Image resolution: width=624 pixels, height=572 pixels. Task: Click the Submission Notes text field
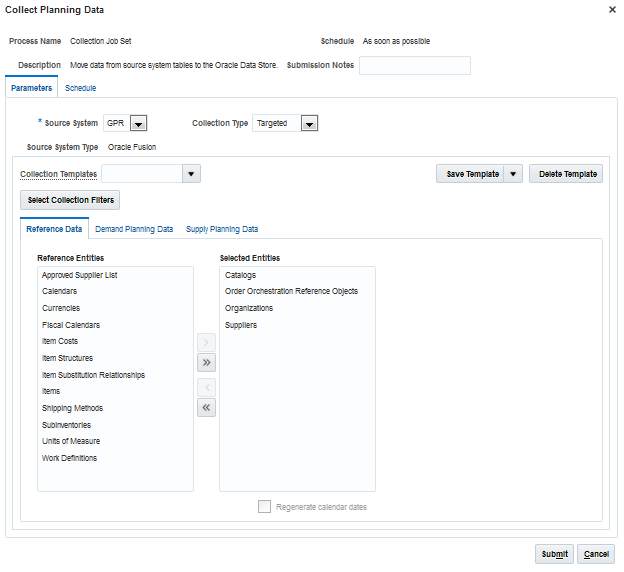(414, 66)
